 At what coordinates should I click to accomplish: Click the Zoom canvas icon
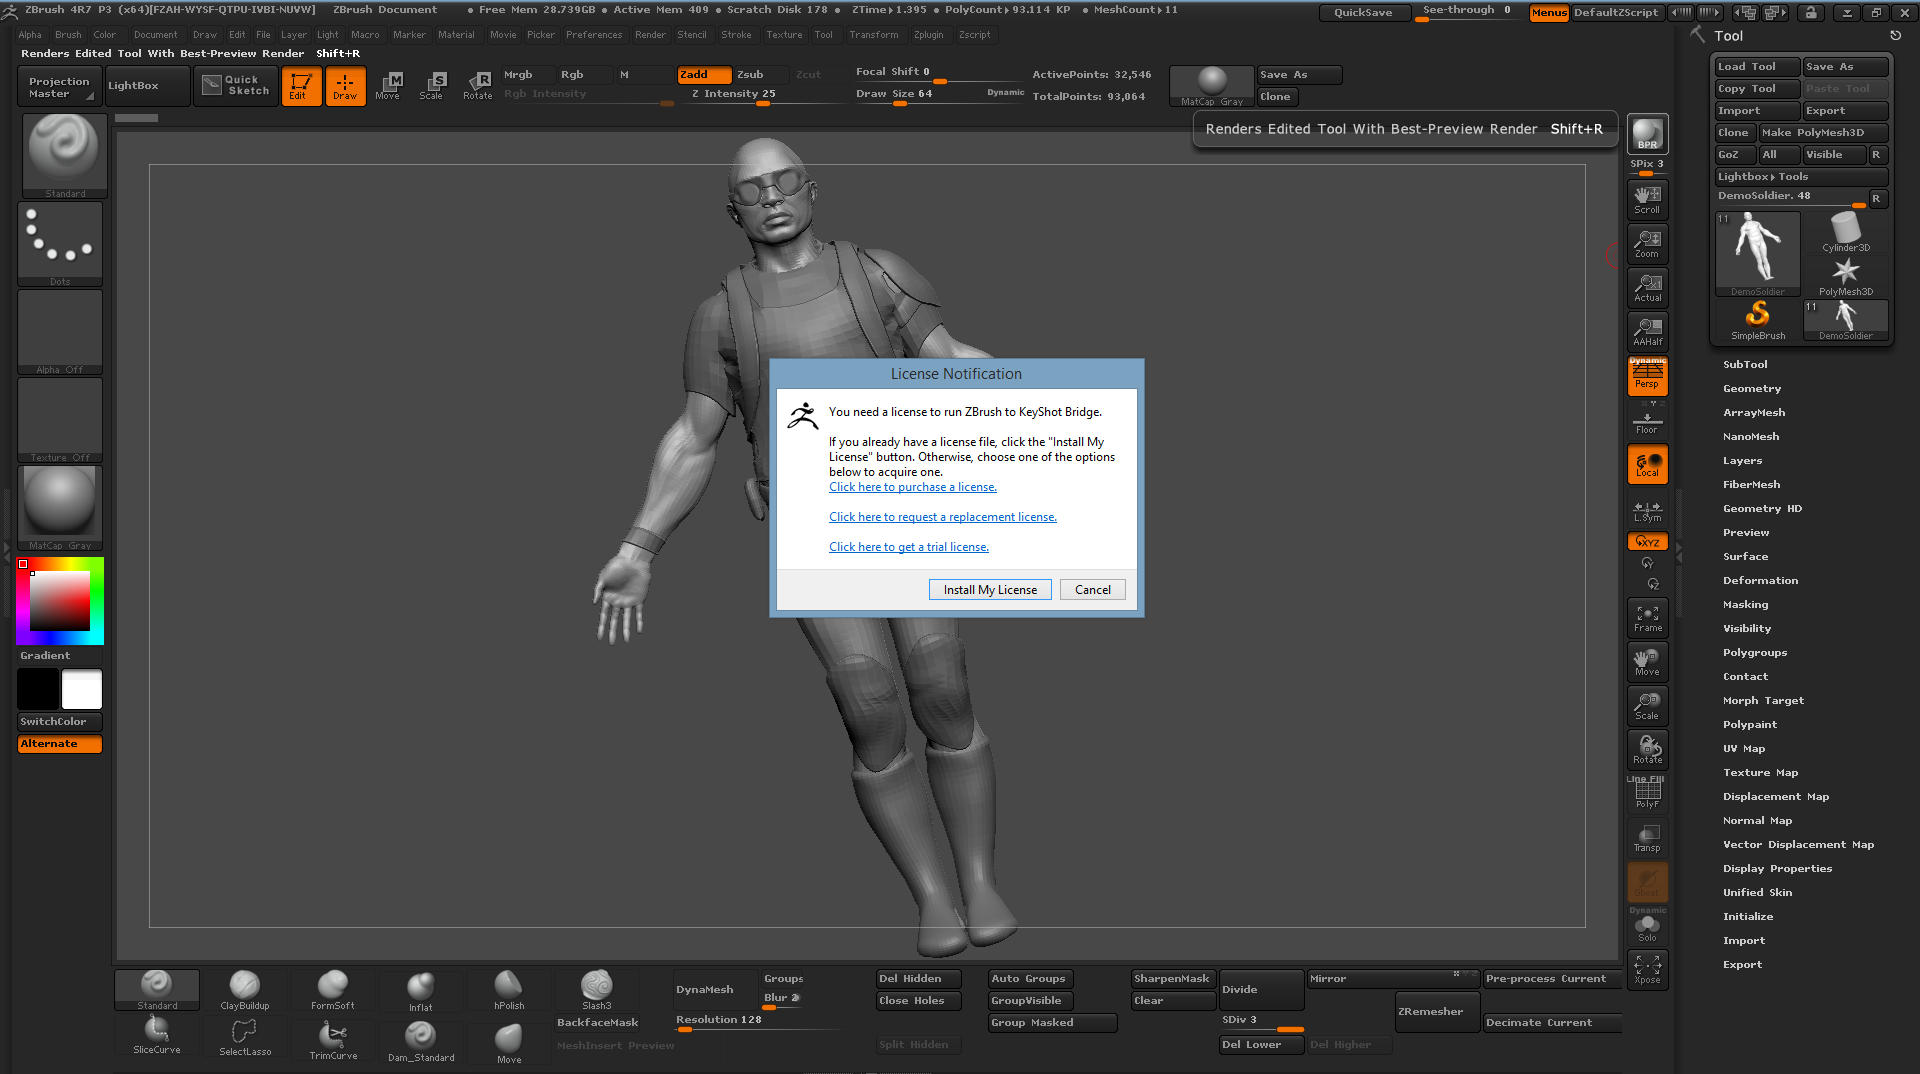[x=1647, y=243]
